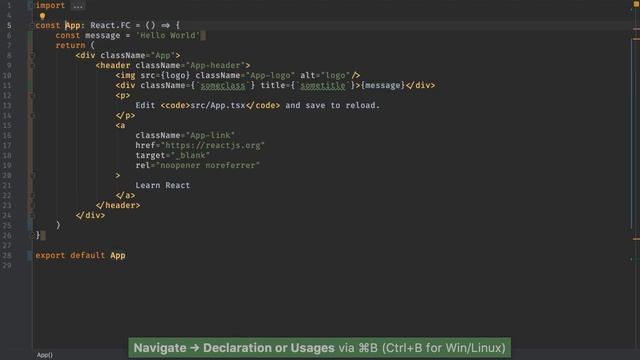Click line number 28 in the gutter
Viewport: 640px width, 360px height.
[x=7, y=256]
